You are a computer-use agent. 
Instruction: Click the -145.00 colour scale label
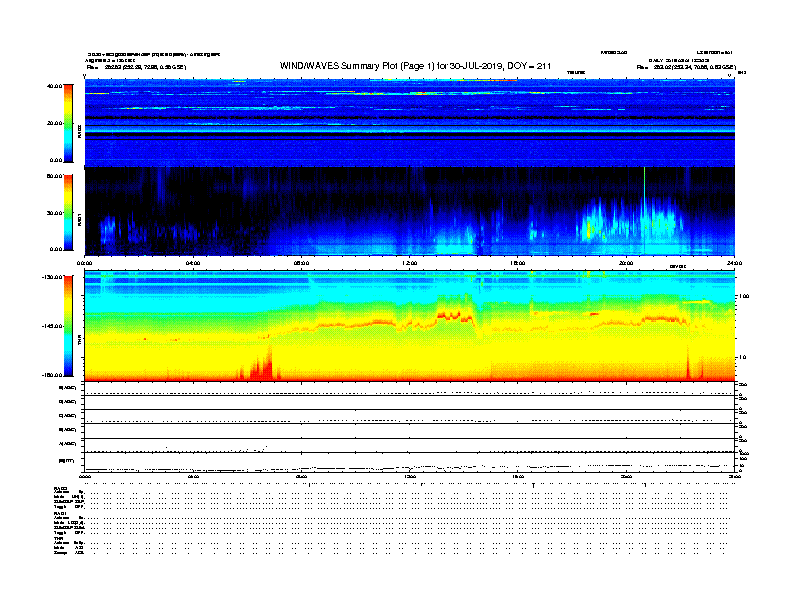pos(53,326)
